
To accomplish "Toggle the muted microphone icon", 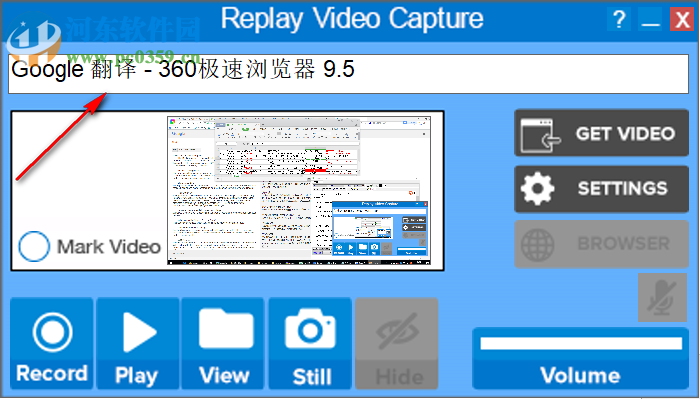I will 662,297.
